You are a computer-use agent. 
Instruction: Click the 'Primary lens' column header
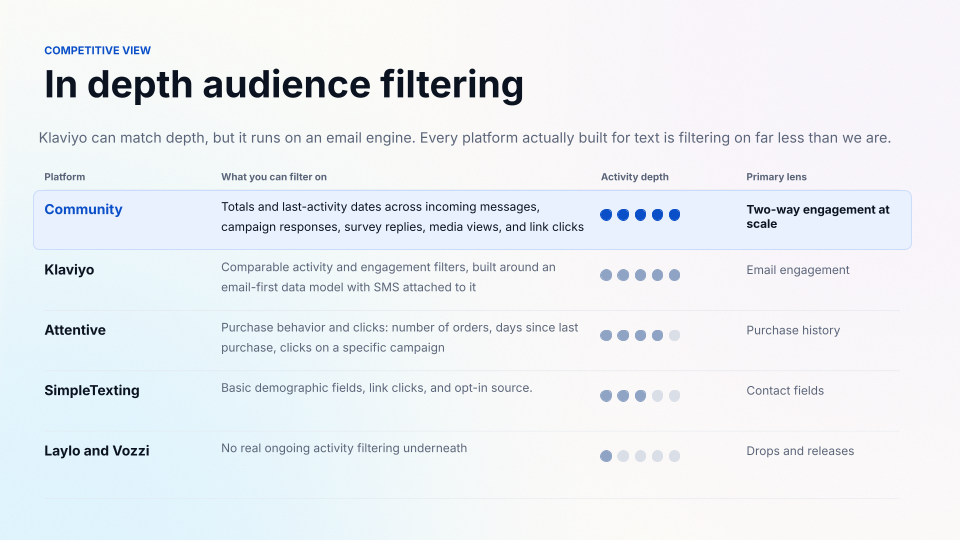776,177
